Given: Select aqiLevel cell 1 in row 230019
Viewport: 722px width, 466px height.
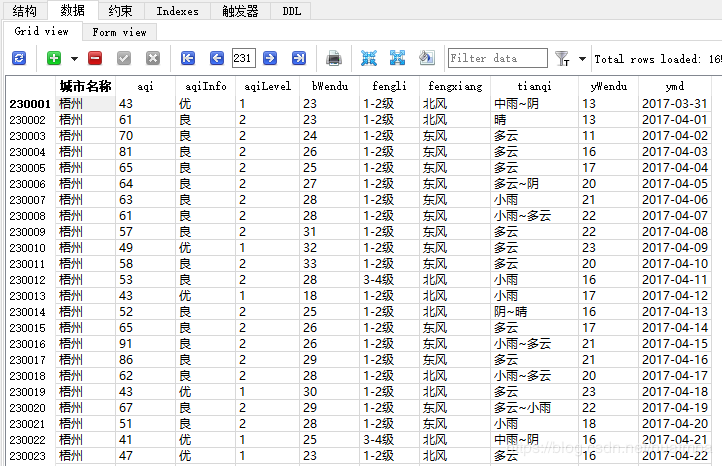Looking at the screenshot, I should (x=268, y=392).
